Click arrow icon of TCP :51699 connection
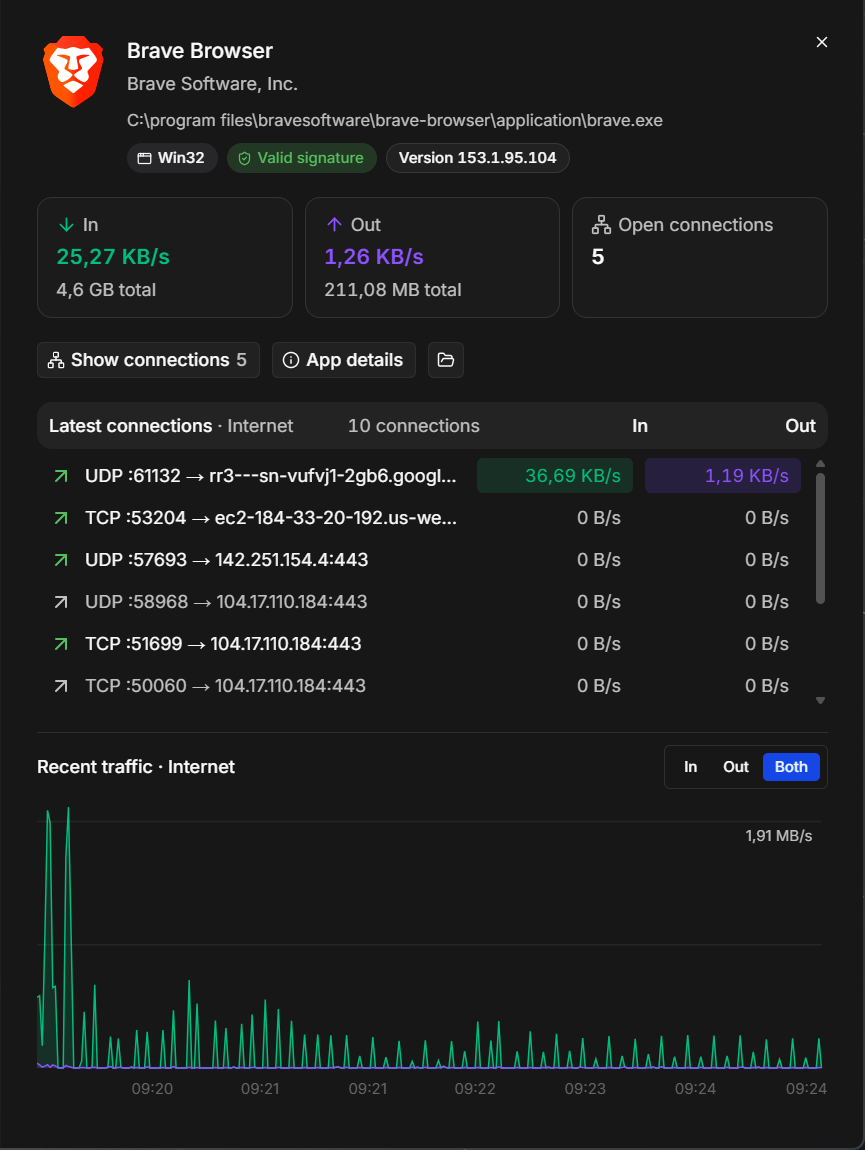 click(61, 644)
